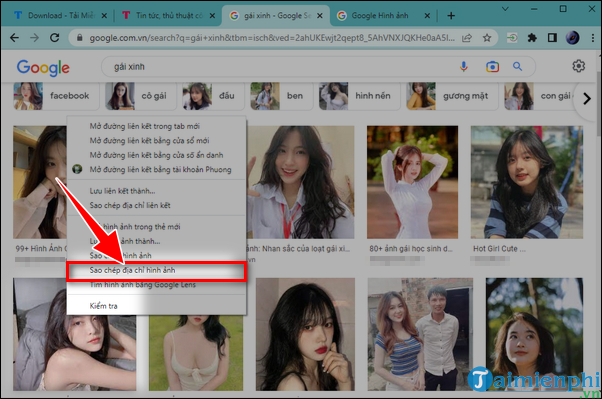
Task: Open the Hot Girl Cute result image
Action: pos(527,182)
